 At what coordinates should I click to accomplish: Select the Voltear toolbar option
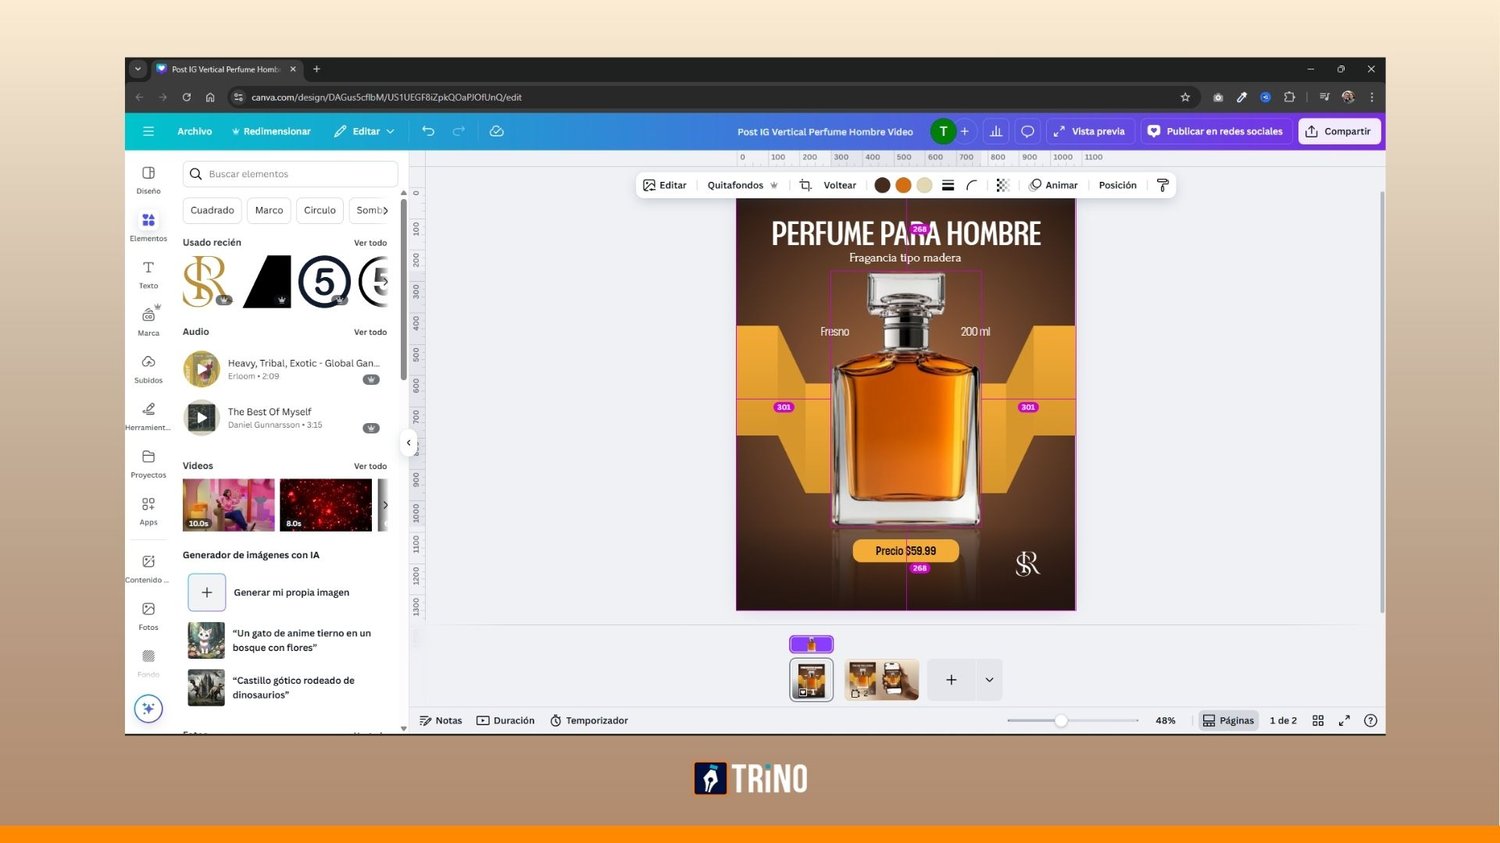(840, 185)
